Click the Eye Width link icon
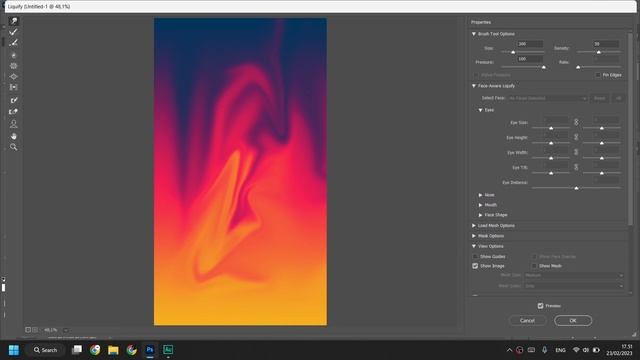 click(576, 152)
